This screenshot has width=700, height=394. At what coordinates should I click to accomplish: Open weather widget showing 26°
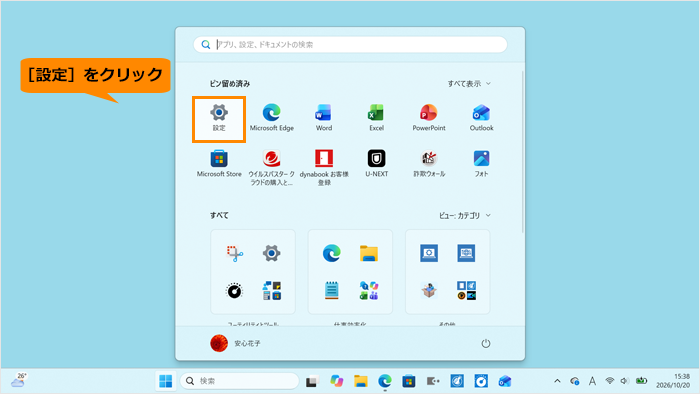19,381
